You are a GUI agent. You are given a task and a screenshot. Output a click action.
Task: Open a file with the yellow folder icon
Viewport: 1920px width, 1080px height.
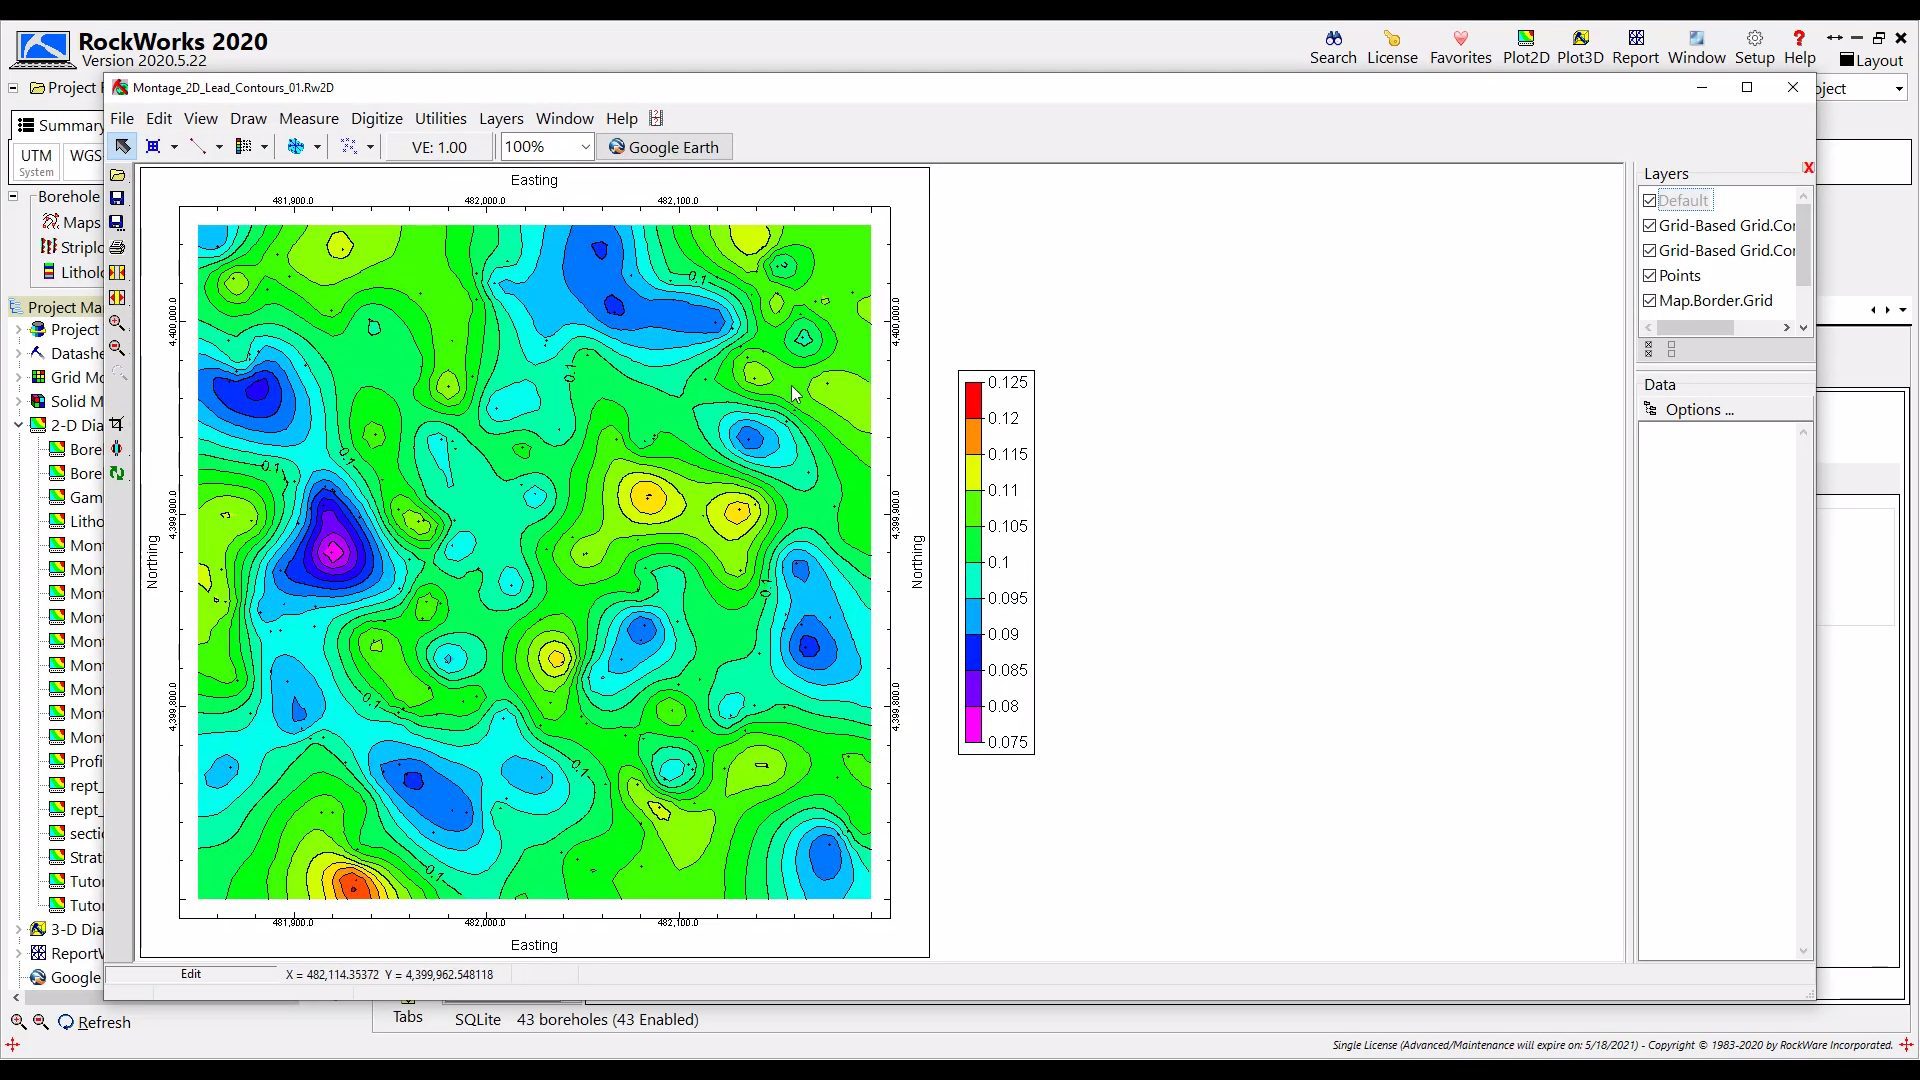tap(117, 174)
